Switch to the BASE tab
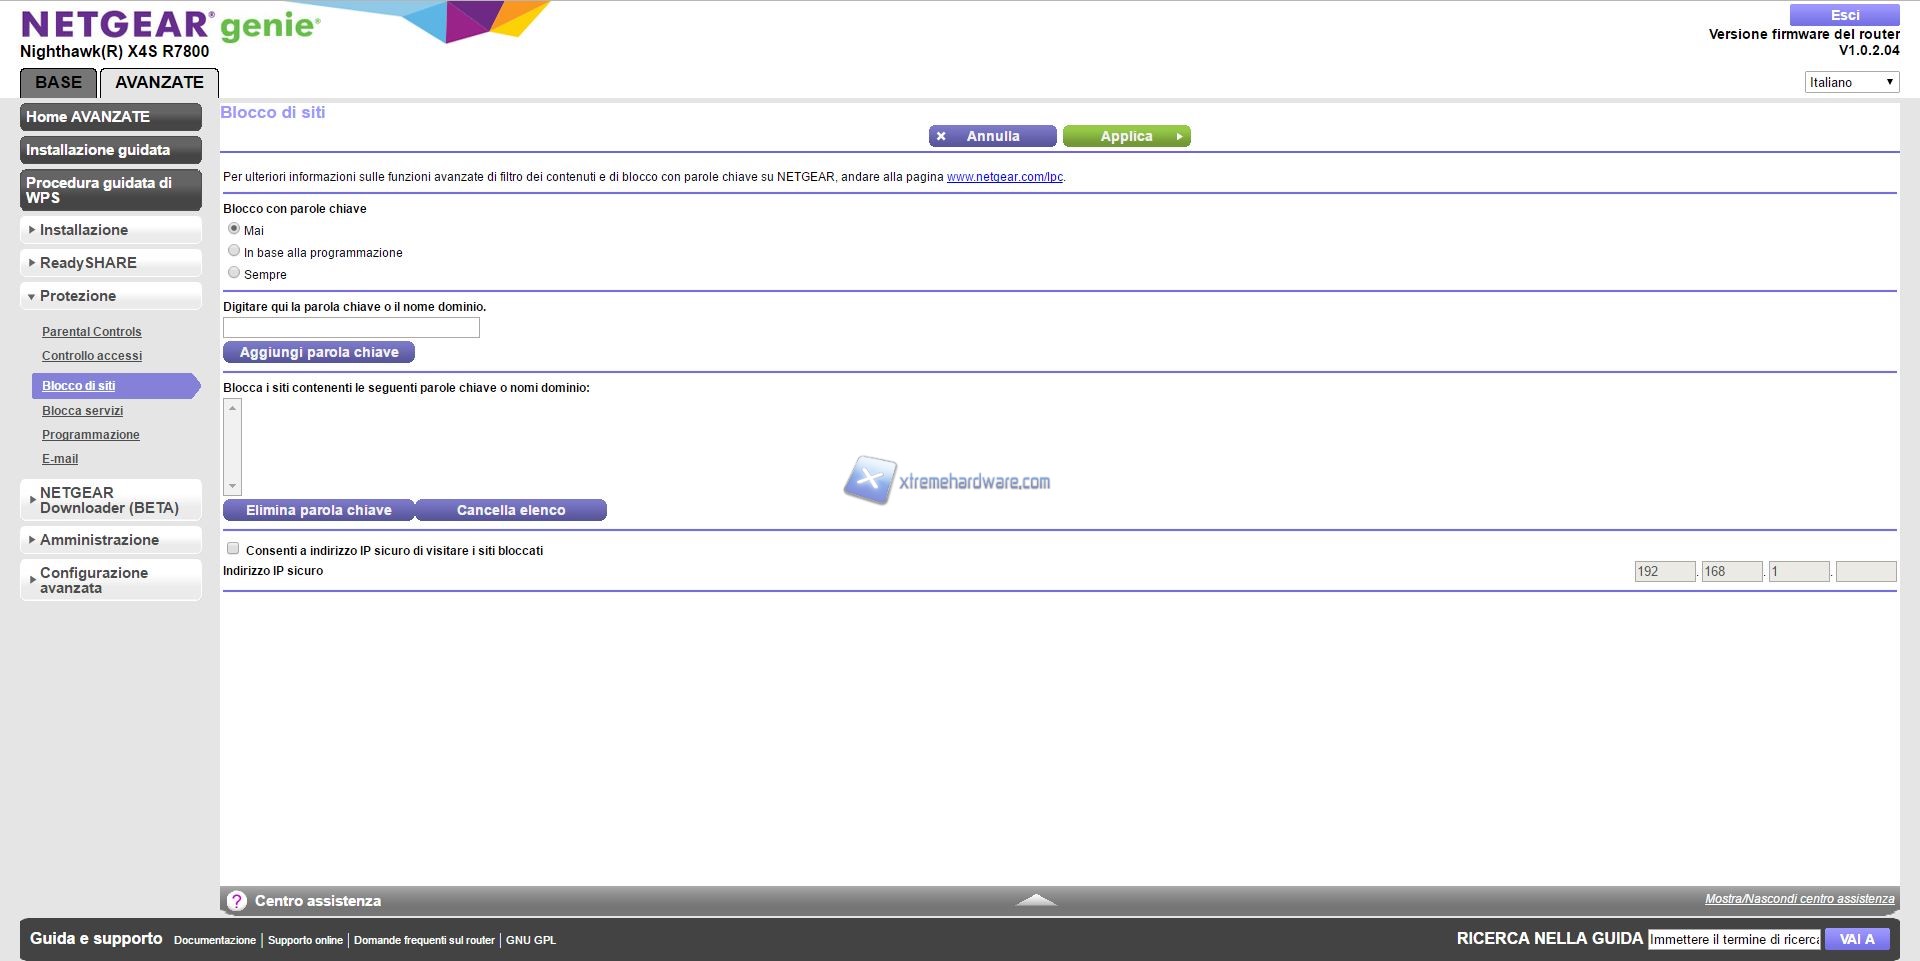1920x961 pixels. click(x=58, y=83)
